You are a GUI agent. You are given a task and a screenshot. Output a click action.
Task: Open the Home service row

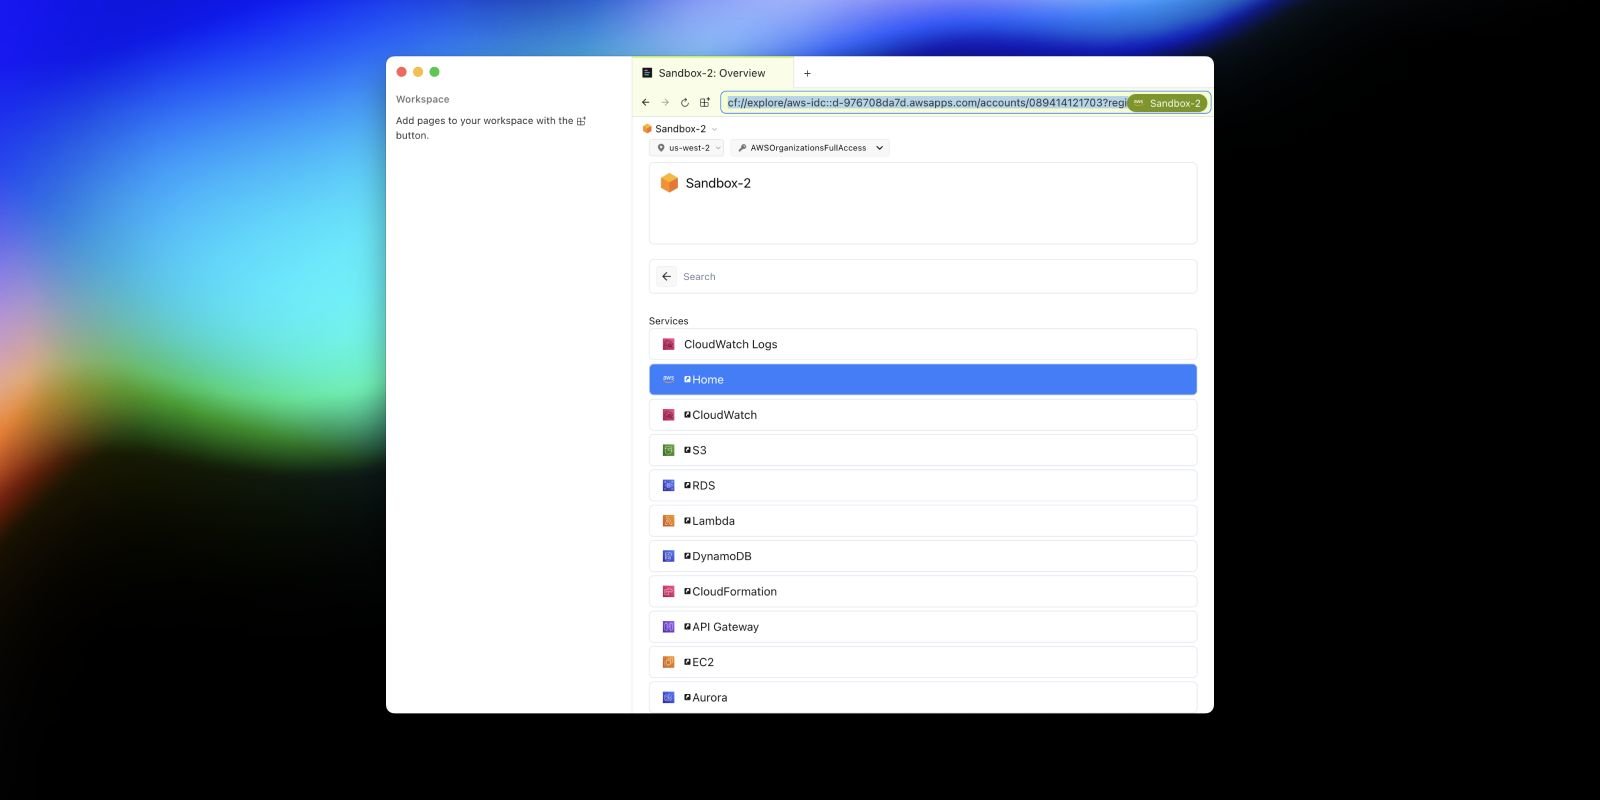click(x=923, y=380)
